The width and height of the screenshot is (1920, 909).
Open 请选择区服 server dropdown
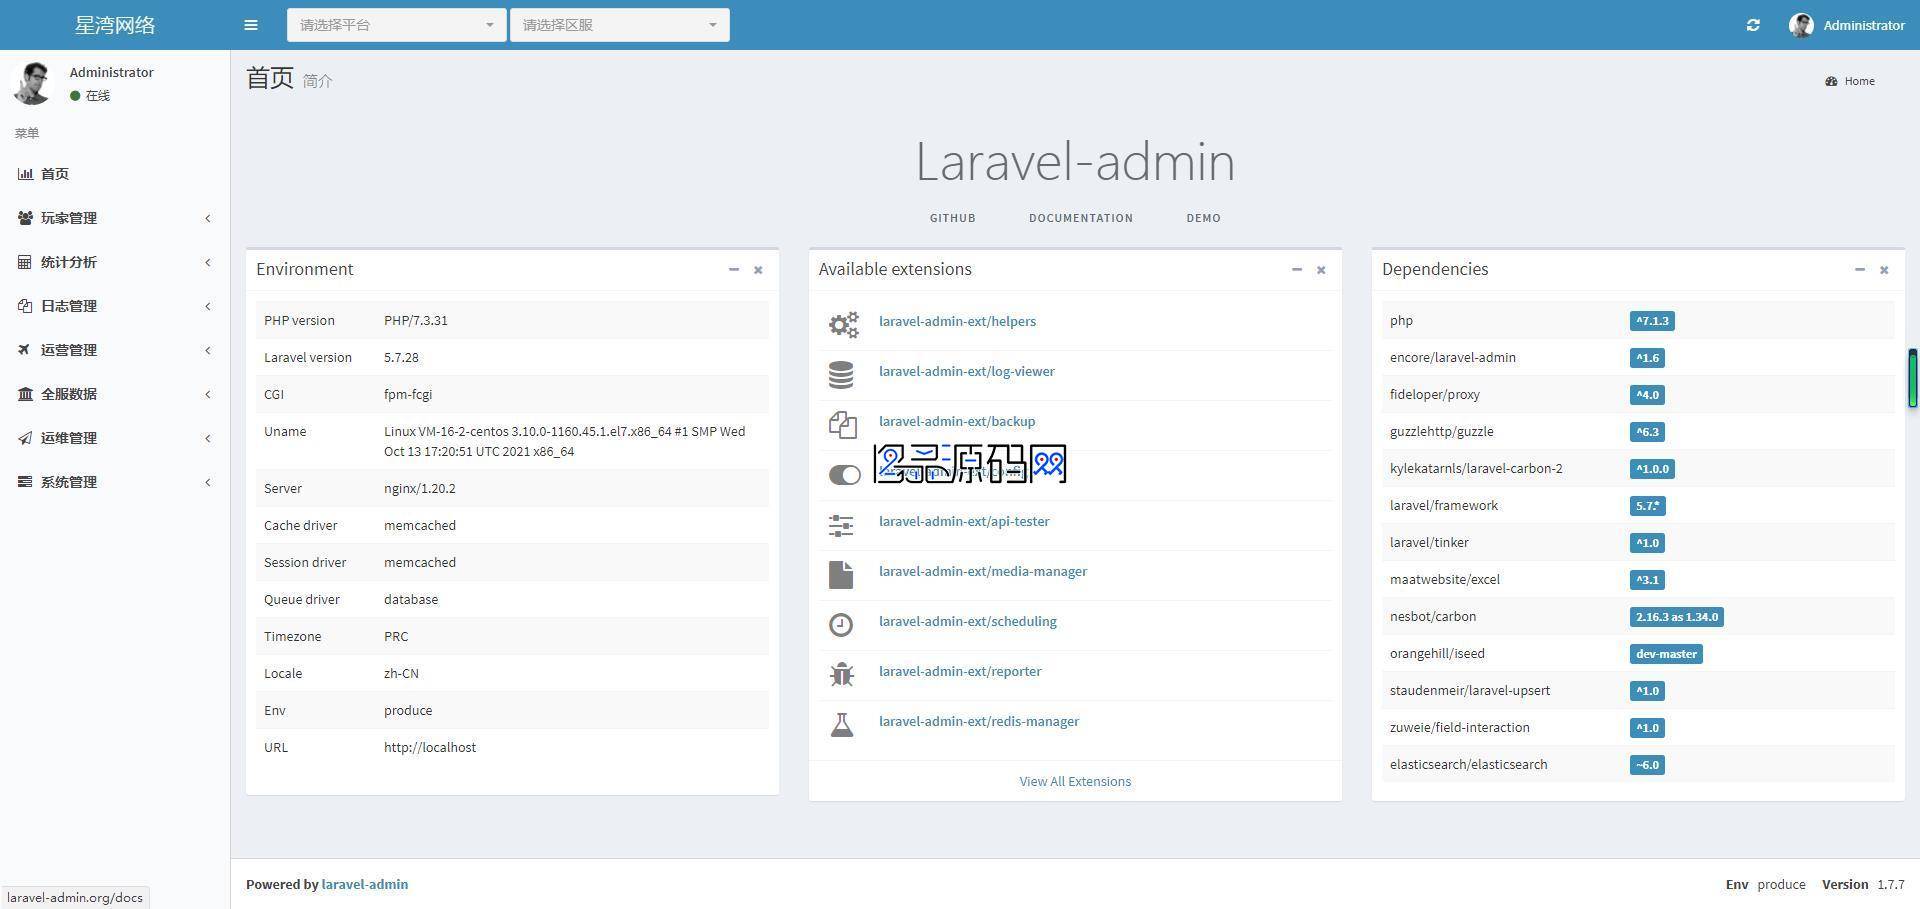tap(619, 25)
